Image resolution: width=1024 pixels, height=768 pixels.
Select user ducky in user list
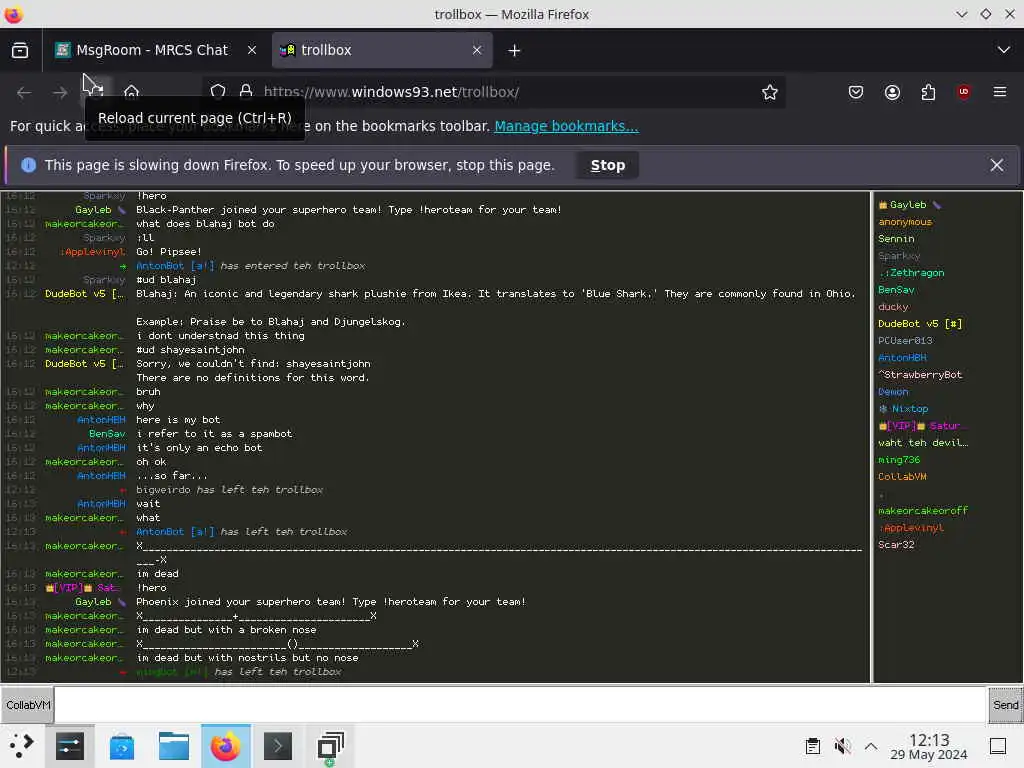pyautogui.click(x=893, y=307)
